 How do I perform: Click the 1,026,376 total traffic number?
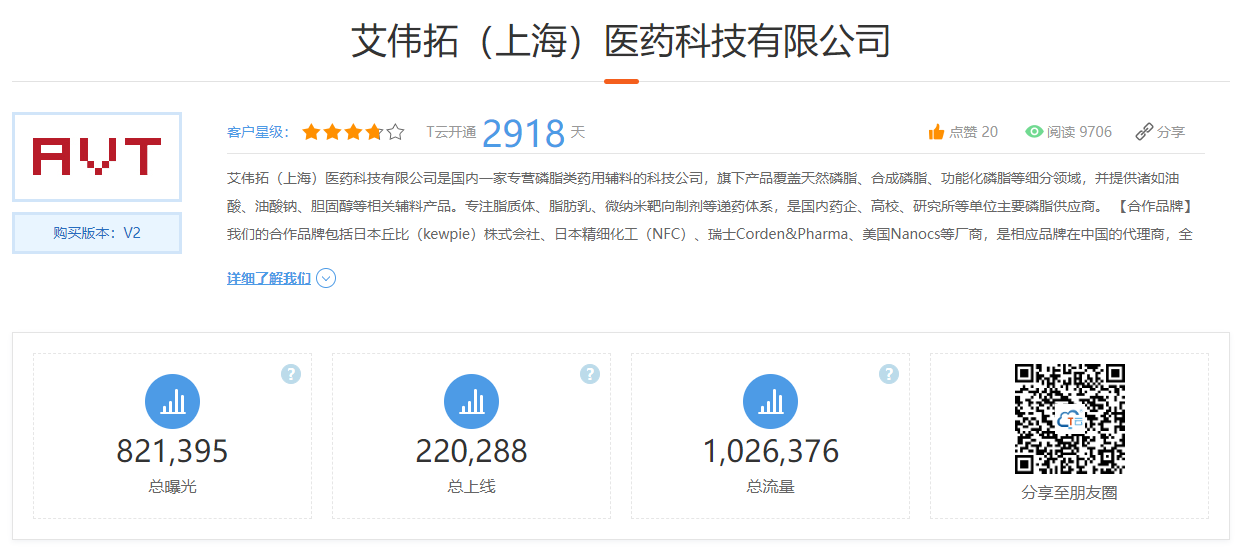tap(770, 452)
